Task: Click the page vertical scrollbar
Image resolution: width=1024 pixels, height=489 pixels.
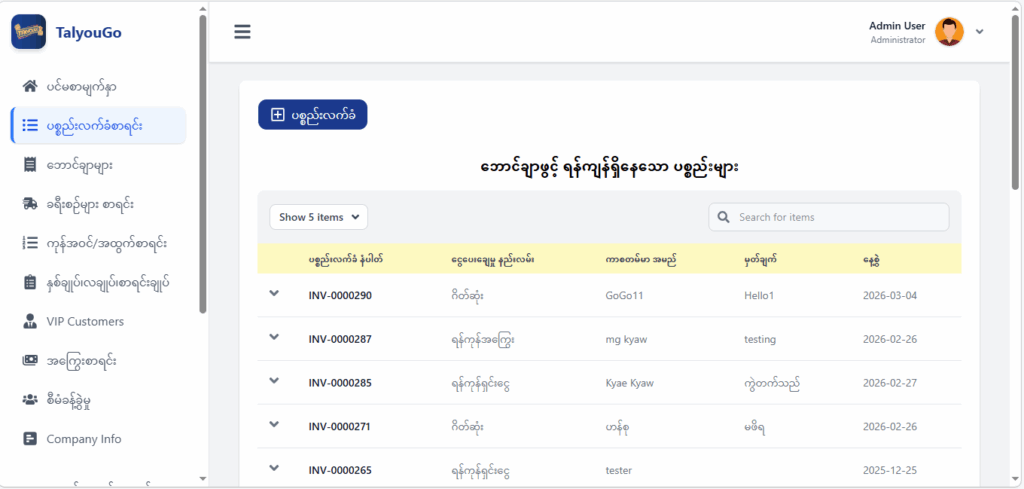Action: coord(1016,100)
